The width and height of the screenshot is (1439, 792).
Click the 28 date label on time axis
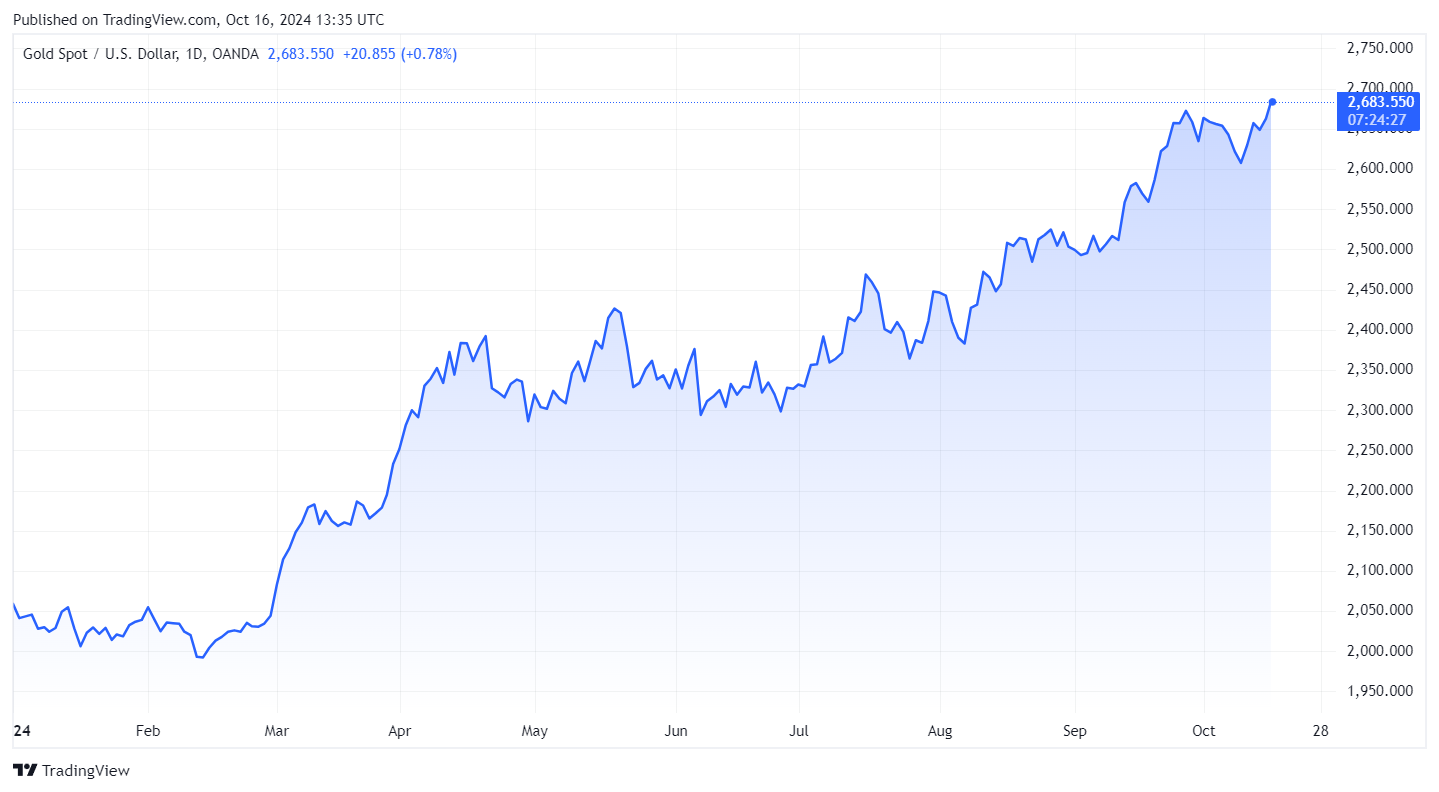1320,731
